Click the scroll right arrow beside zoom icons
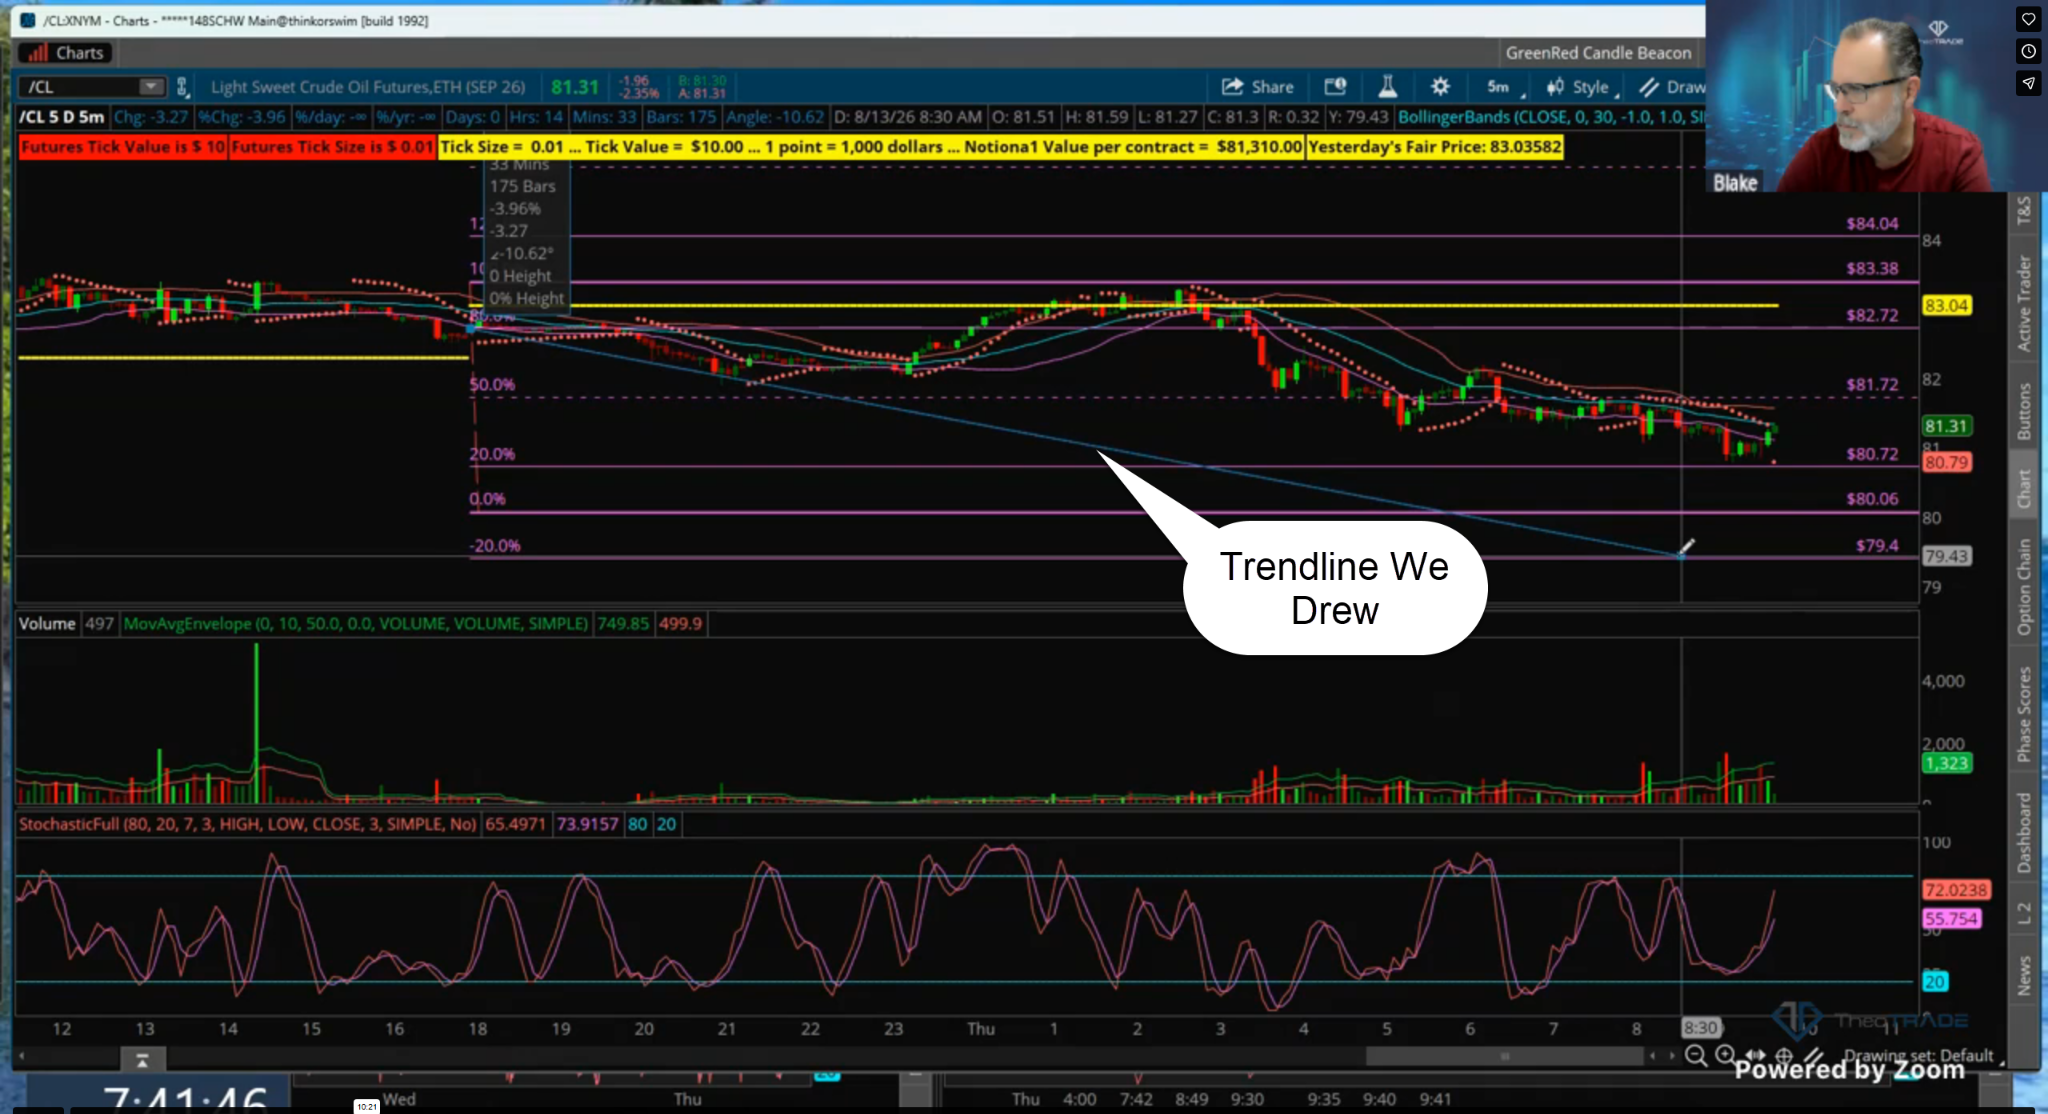Screen dimensions: 2048x1114 [1671, 1056]
